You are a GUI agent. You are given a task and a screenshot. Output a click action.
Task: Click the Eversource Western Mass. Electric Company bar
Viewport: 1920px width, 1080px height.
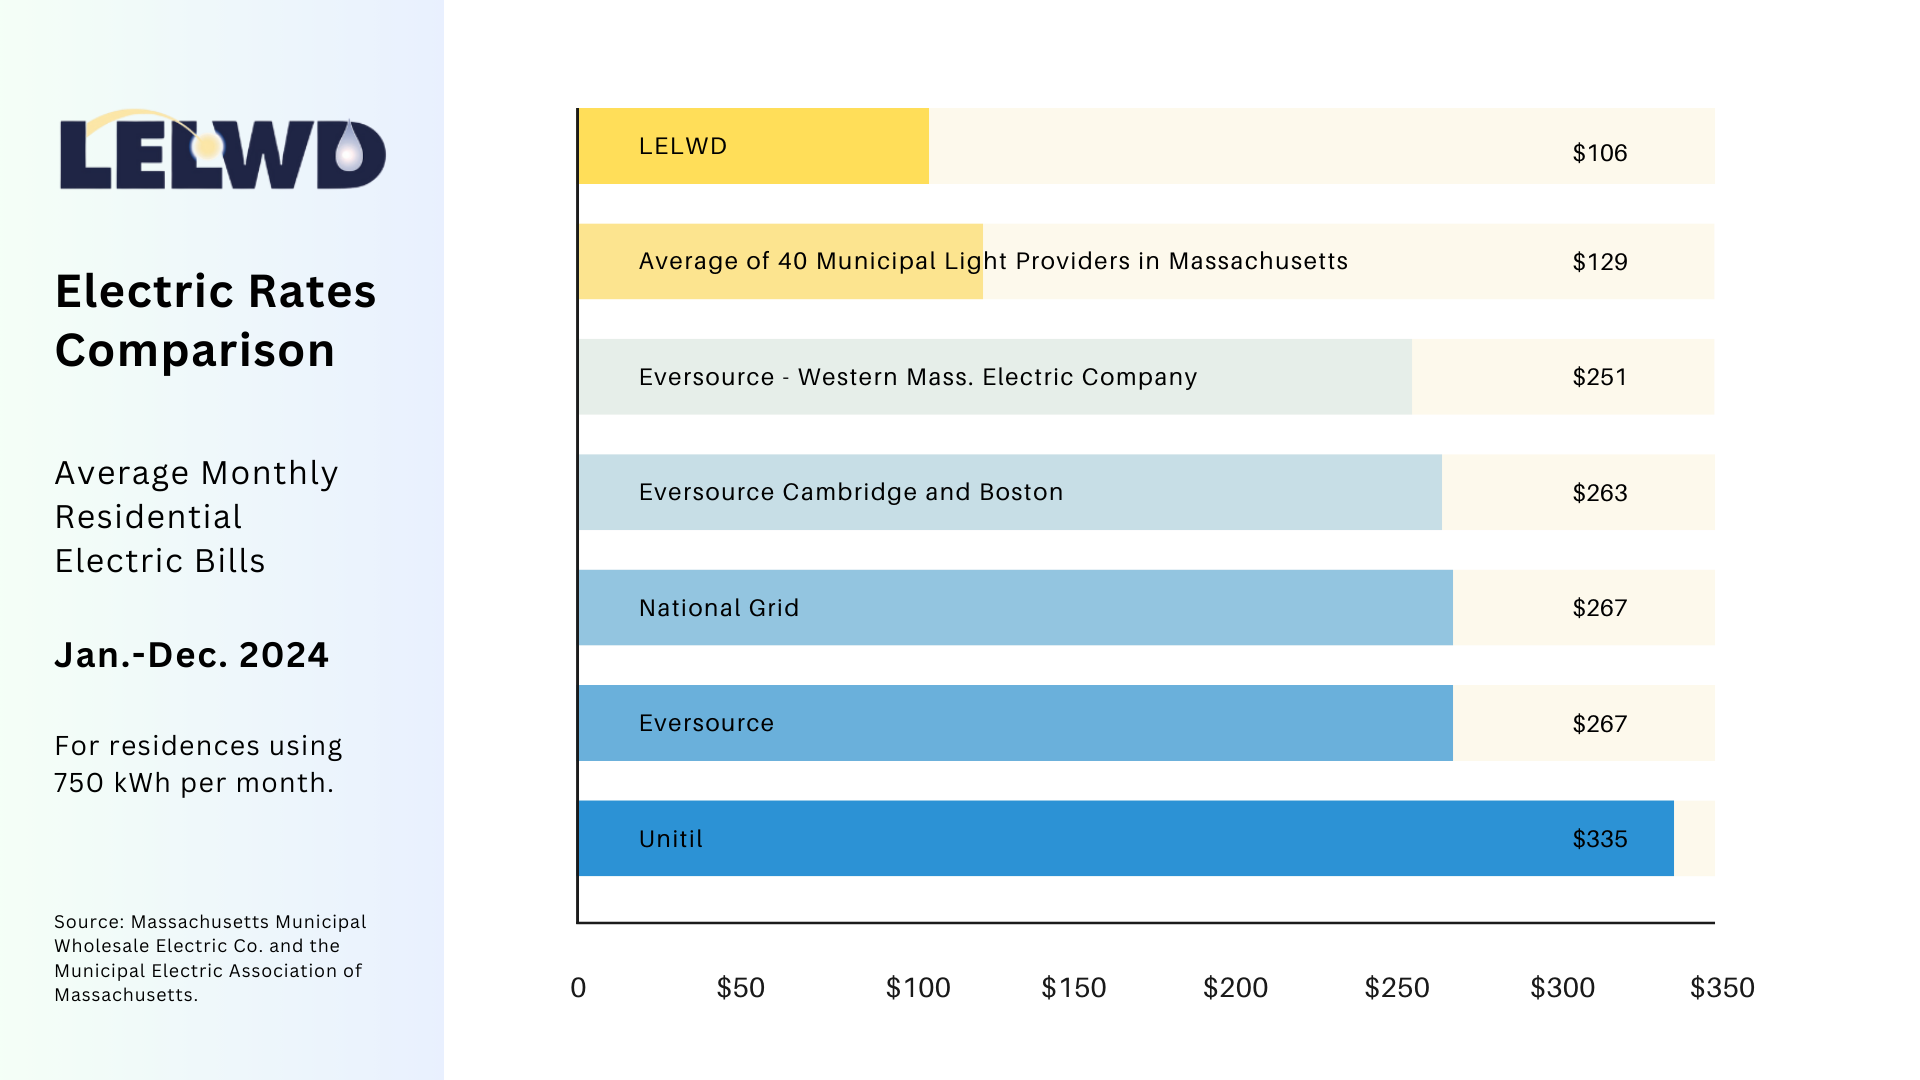tap(996, 377)
